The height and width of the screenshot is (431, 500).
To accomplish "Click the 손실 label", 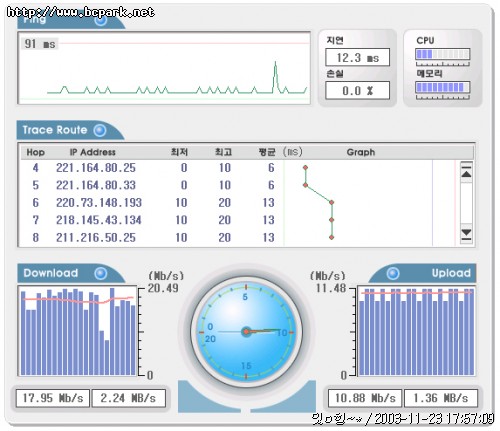I will click(x=335, y=73).
